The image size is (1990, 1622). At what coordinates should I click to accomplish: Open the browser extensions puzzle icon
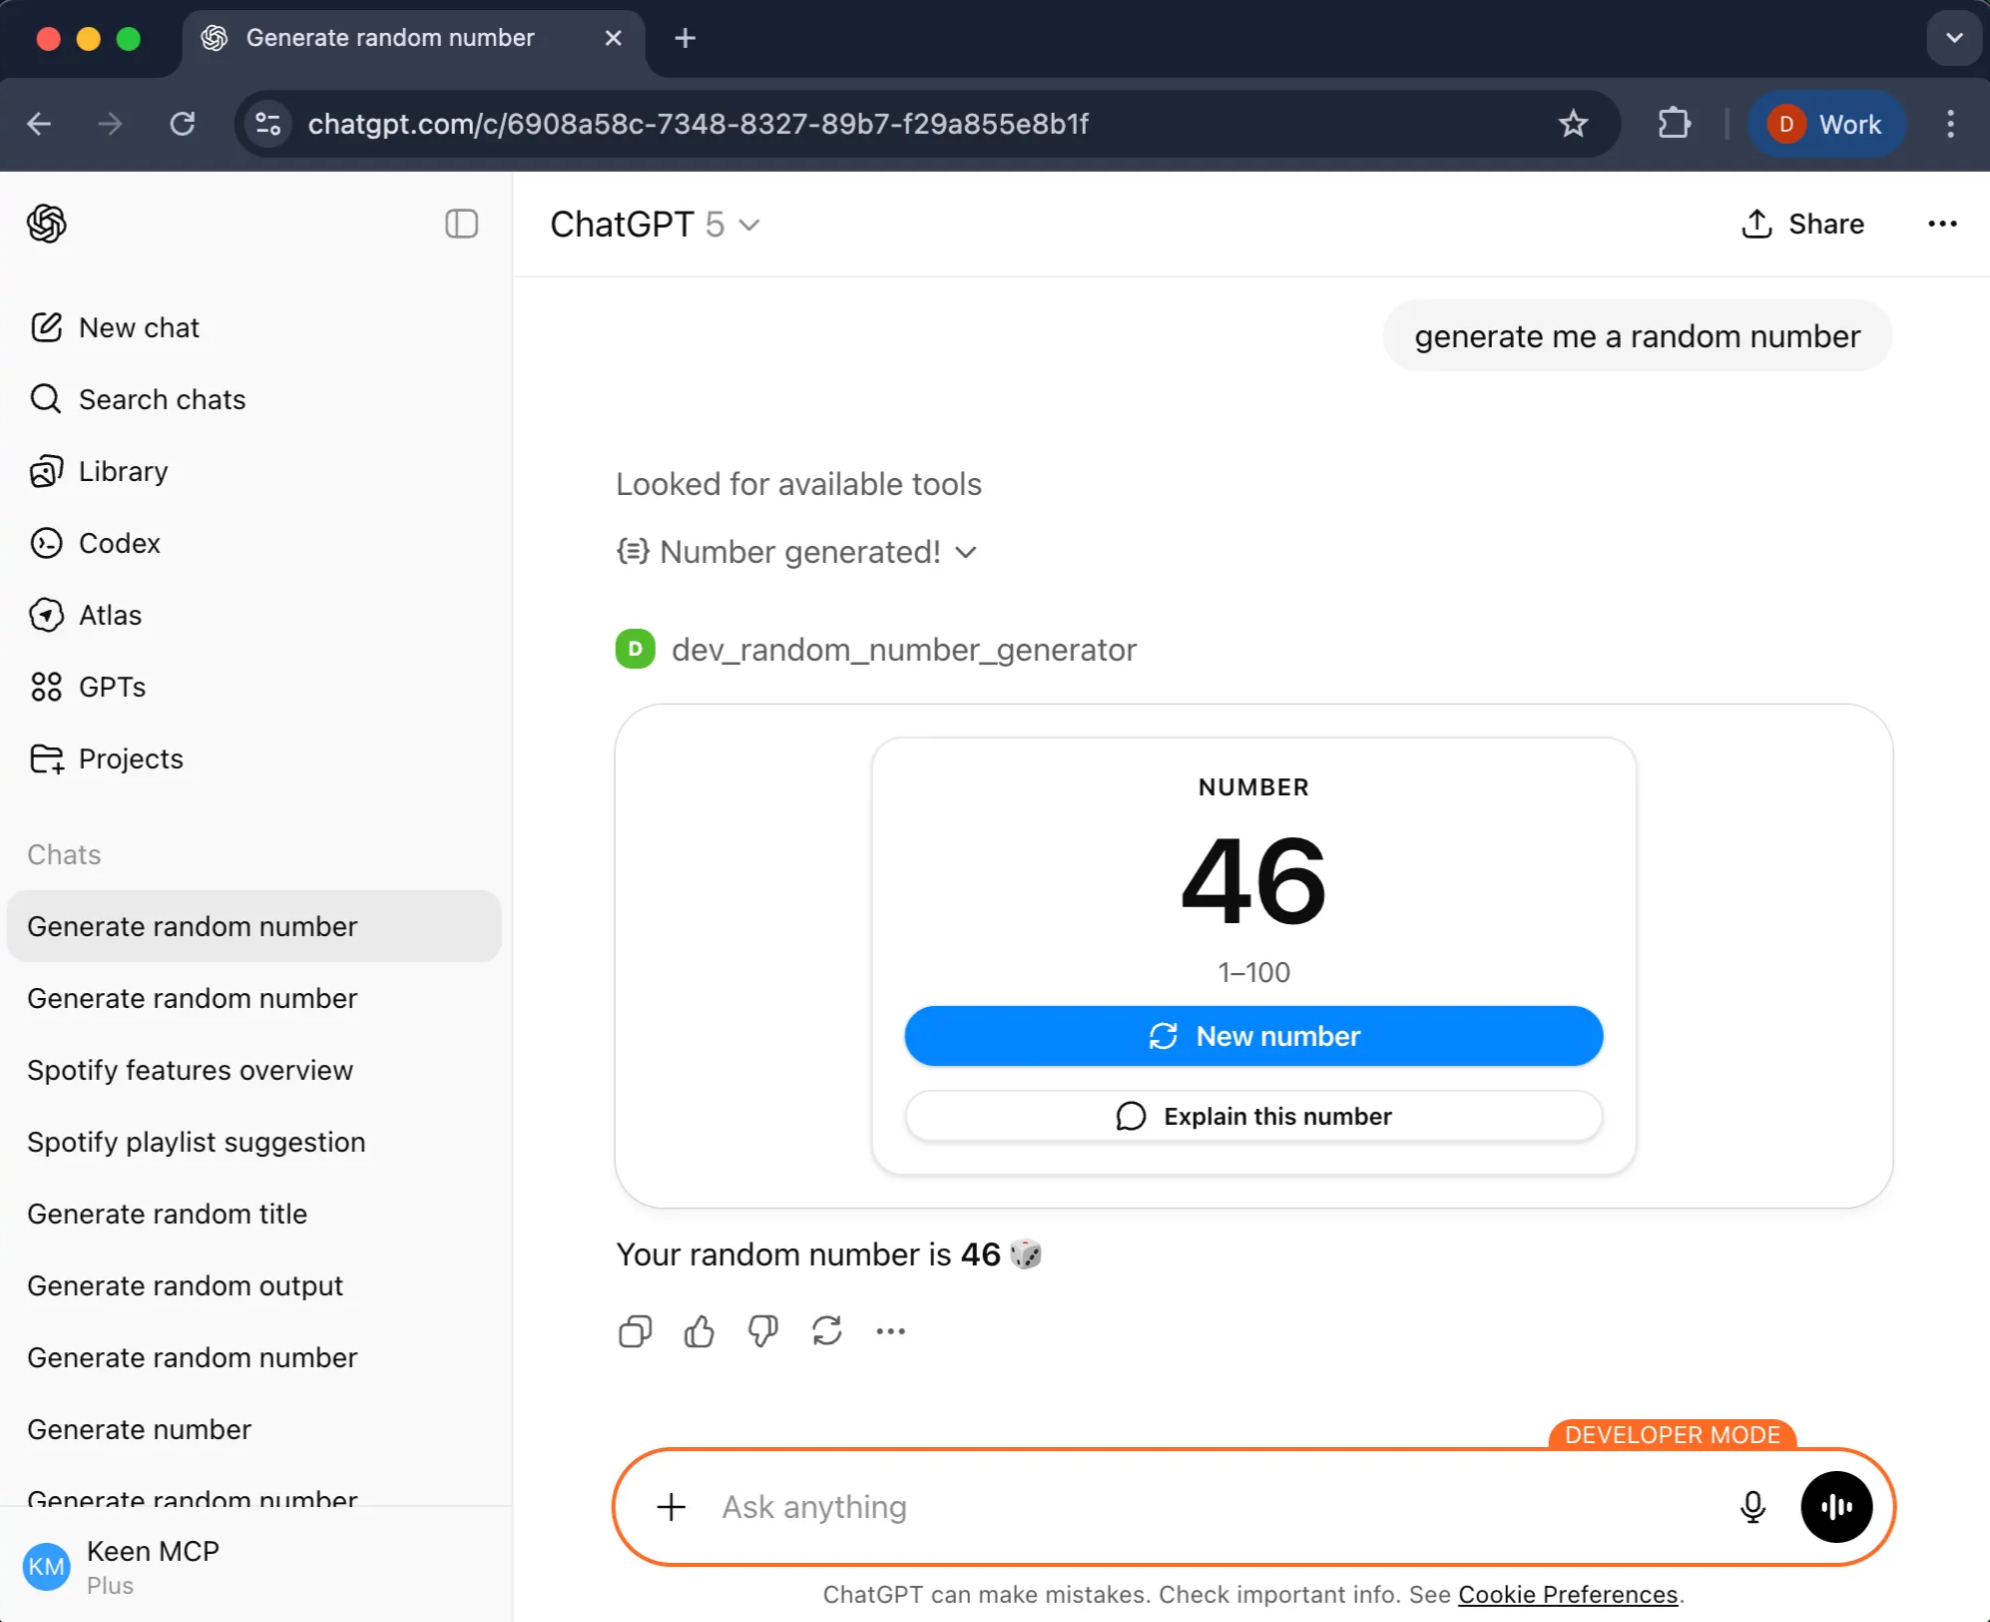click(x=1674, y=124)
